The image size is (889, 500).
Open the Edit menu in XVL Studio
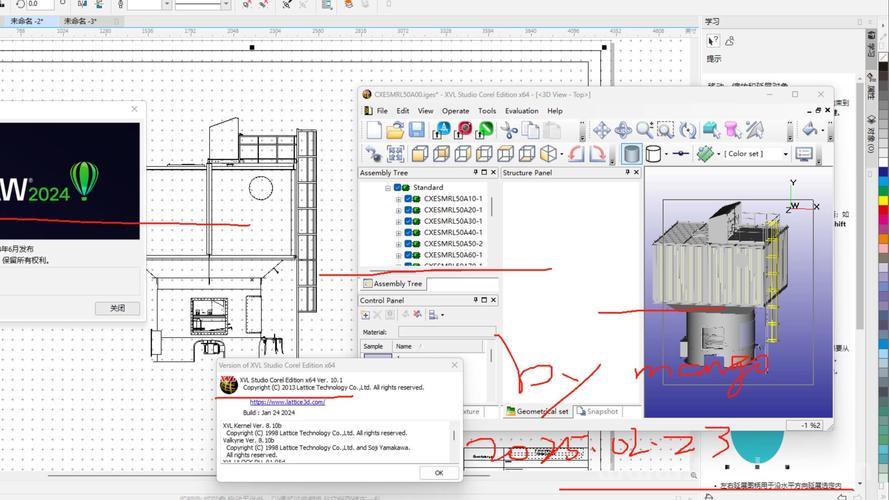(x=403, y=111)
